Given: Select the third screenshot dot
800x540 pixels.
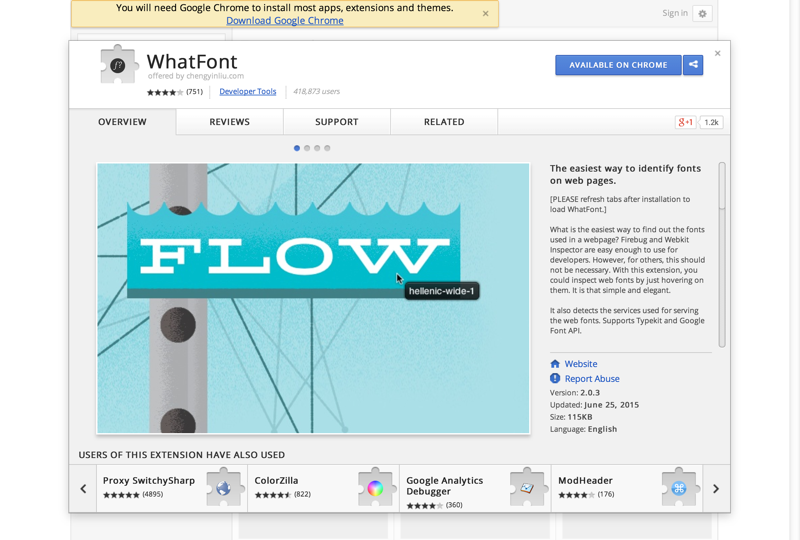Looking at the screenshot, I should [317, 148].
